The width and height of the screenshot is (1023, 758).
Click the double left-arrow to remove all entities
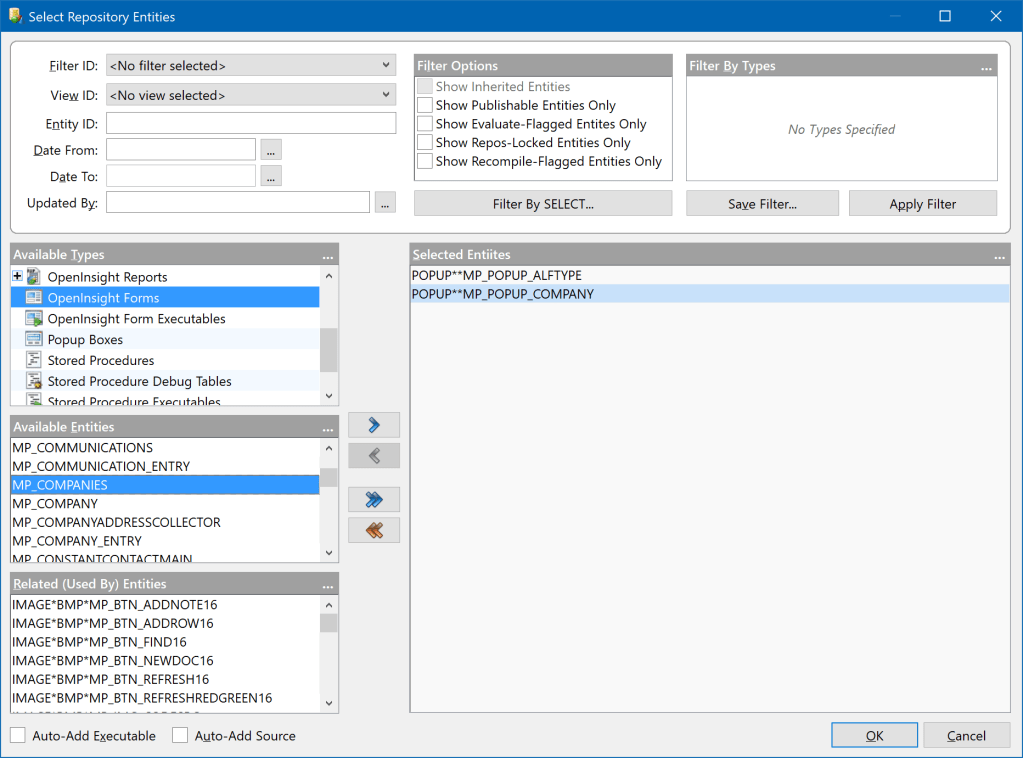(x=373, y=529)
